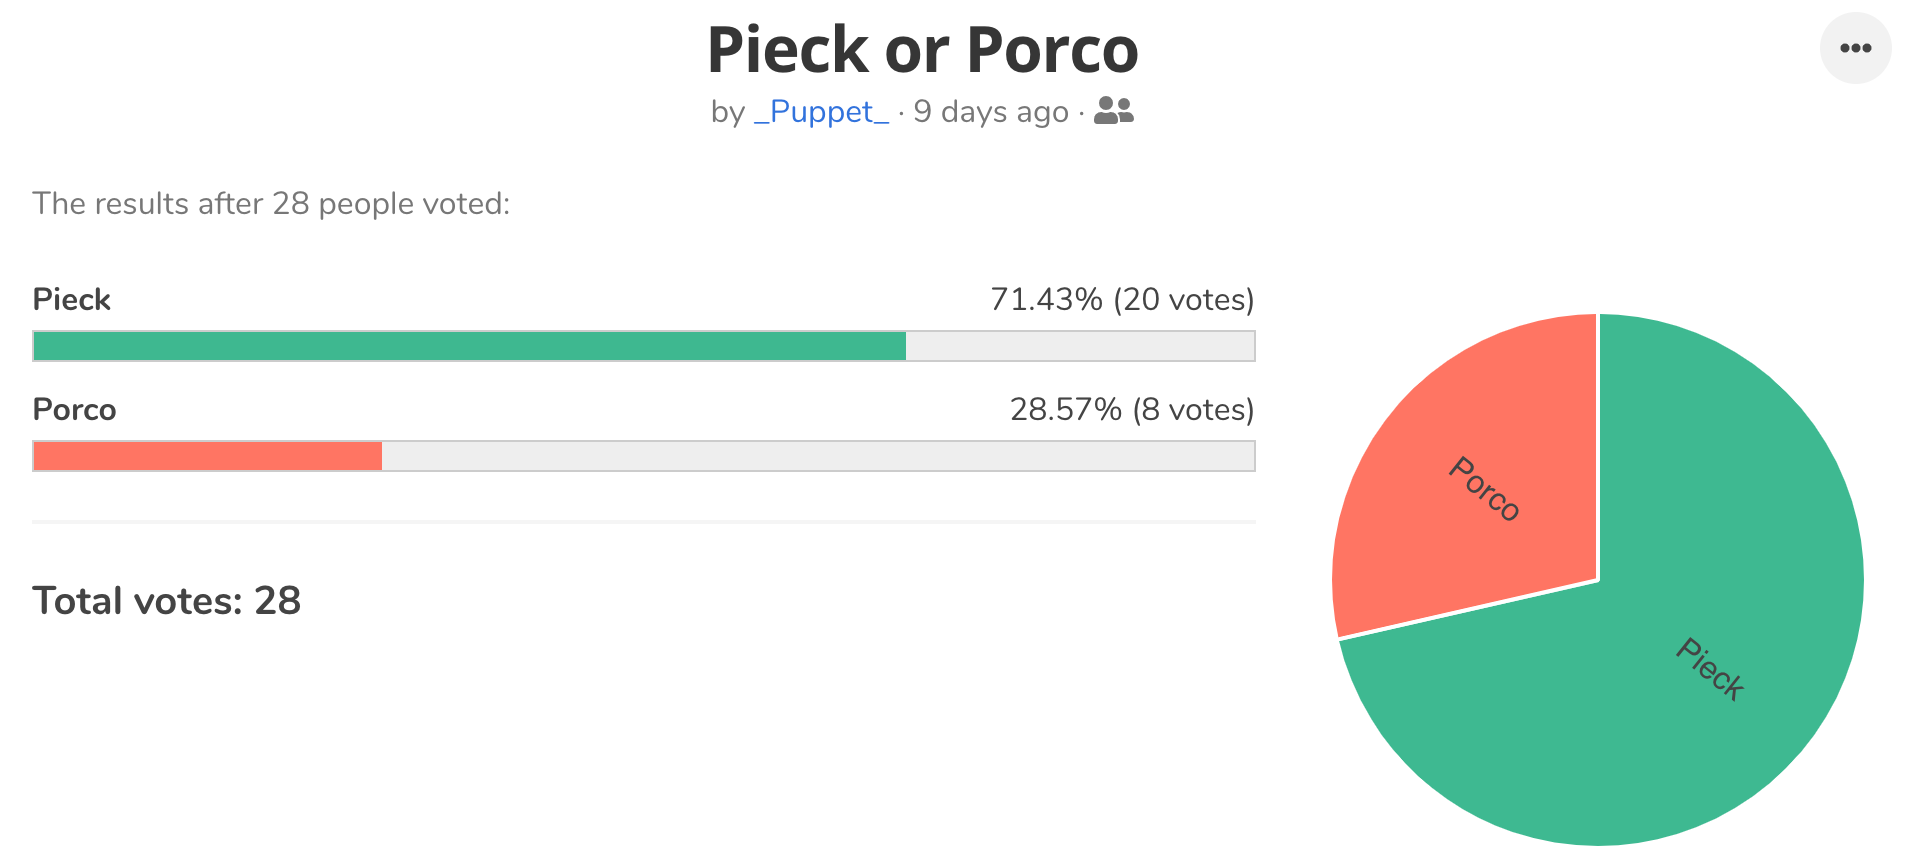
Task: Open the _Puppet_ author profile link
Action: click(821, 112)
